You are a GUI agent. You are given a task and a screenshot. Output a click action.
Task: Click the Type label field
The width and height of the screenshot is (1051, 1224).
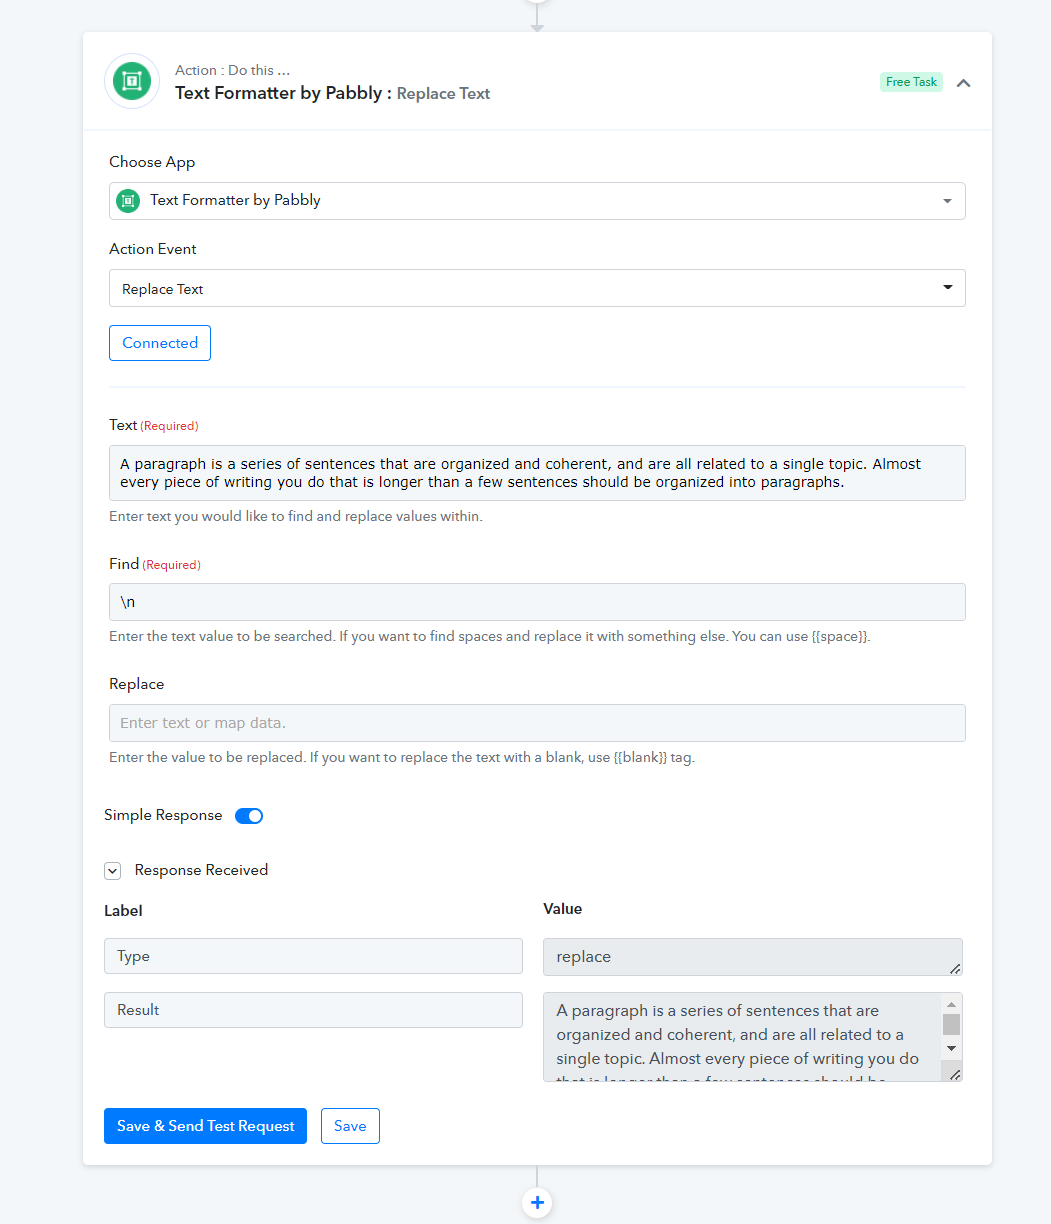(313, 956)
